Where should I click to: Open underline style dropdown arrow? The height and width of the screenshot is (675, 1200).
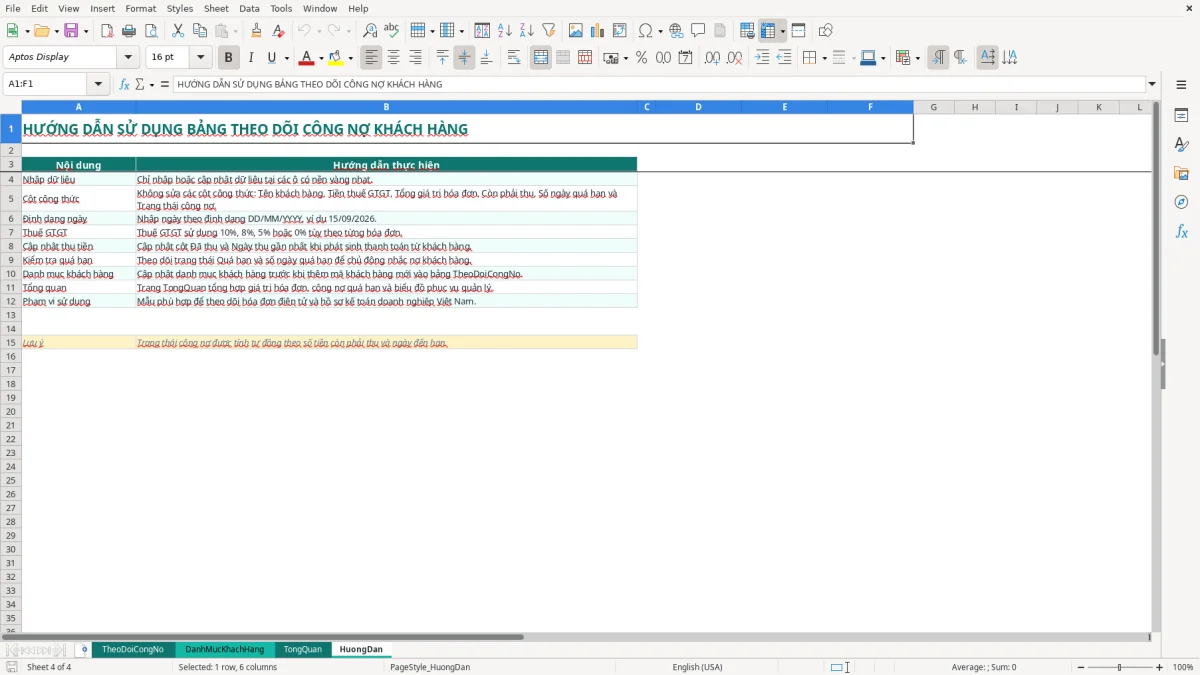click(286, 58)
